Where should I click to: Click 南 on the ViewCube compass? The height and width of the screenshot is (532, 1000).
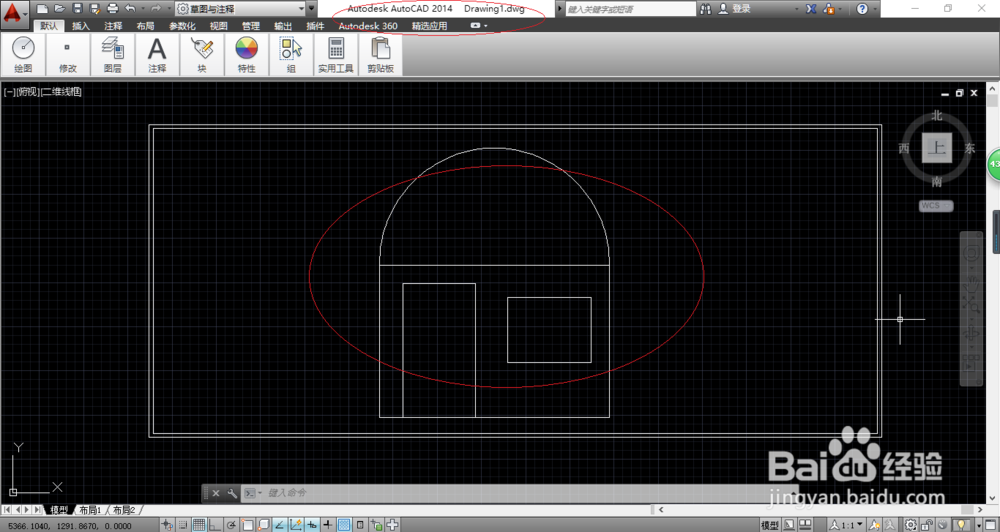click(x=936, y=182)
